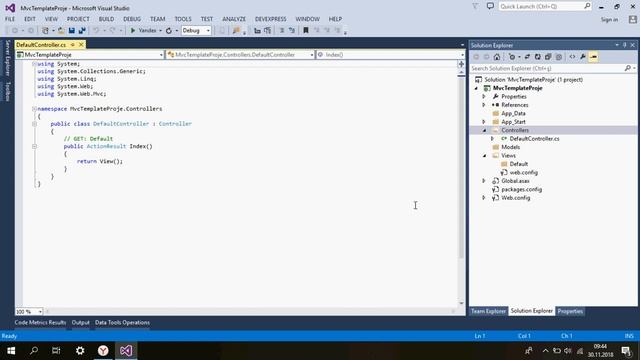Open the Data Tools Operations tab
640x360 pixels.
[x=122, y=322]
